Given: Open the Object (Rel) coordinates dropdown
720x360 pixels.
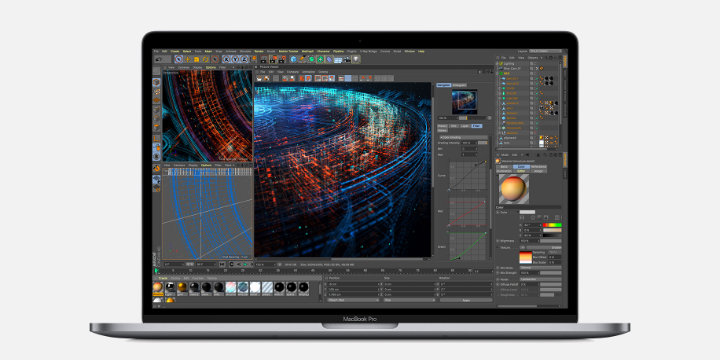Looking at the screenshot, I should (x=353, y=300).
